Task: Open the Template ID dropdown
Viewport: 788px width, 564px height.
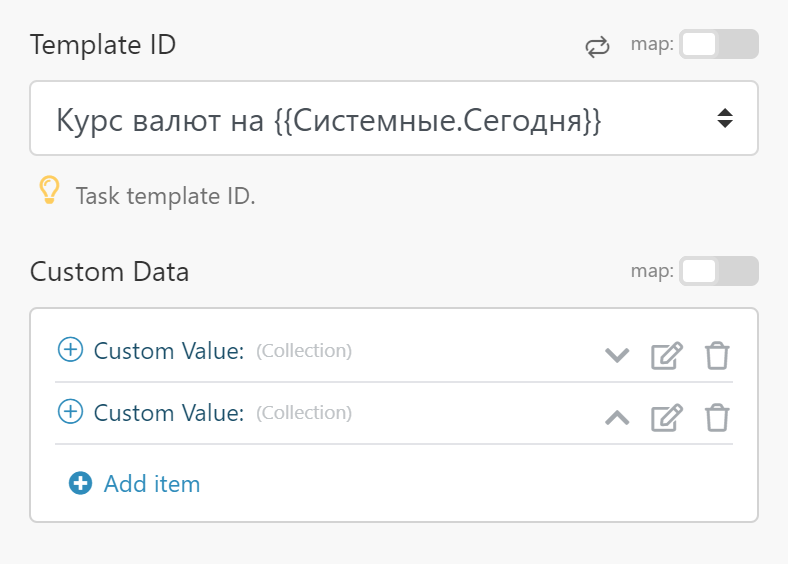Action: (x=393, y=119)
